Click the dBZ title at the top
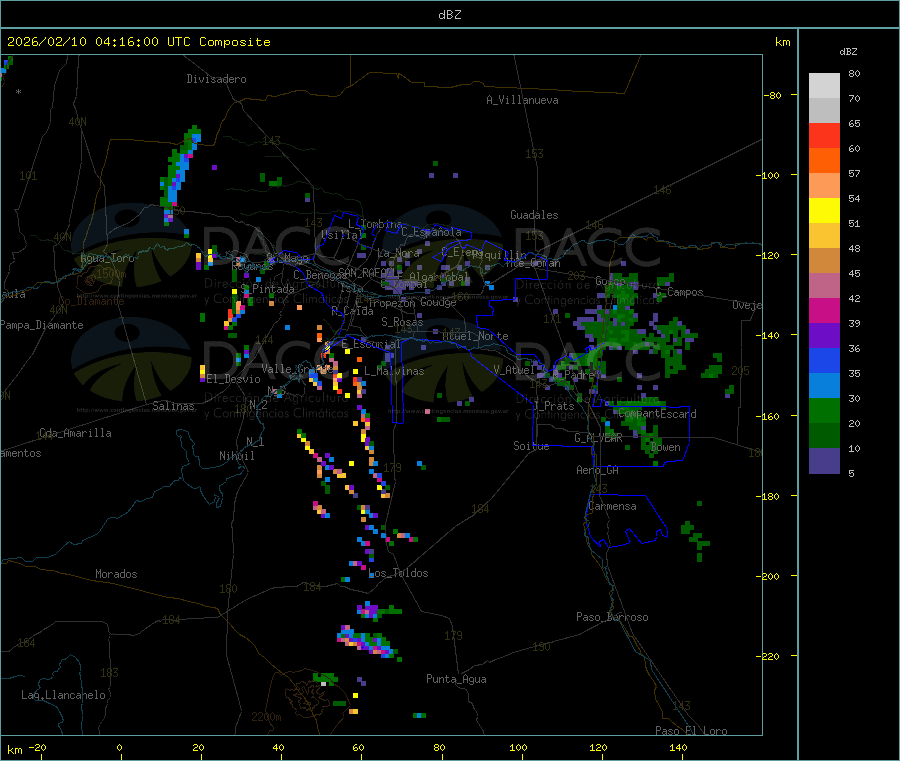This screenshot has height=761, width=900. pyautogui.click(x=449, y=15)
